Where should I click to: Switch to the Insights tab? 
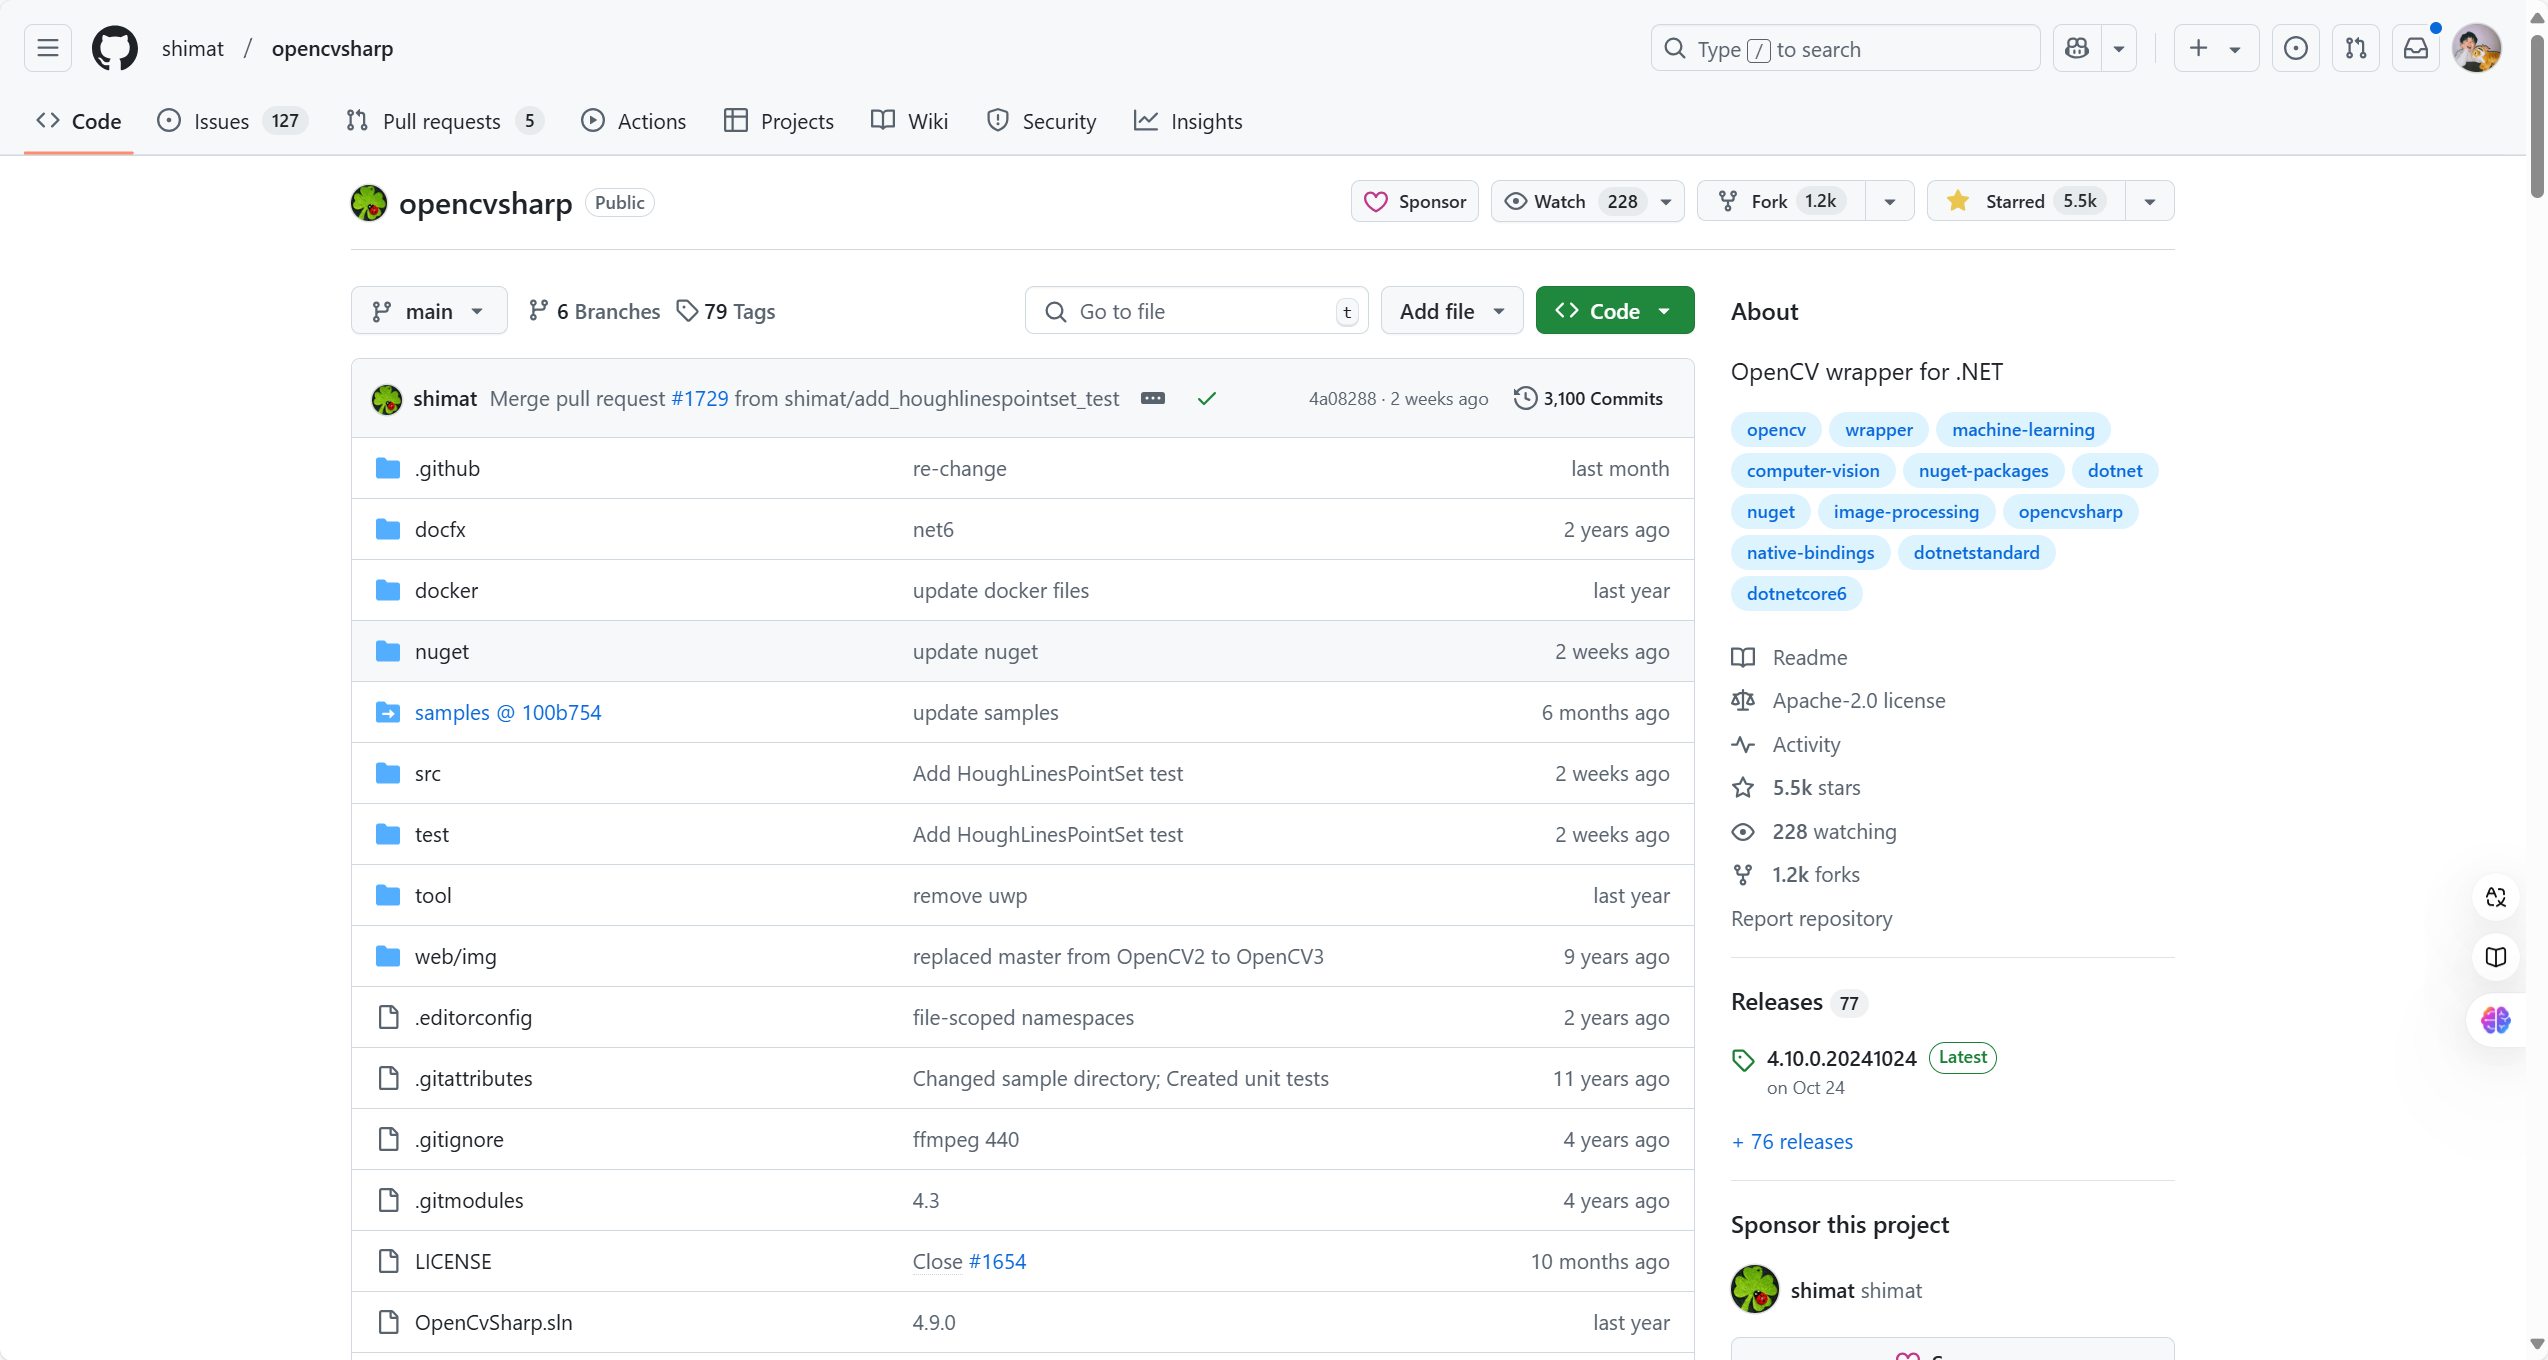pyautogui.click(x=1188, y=121)
